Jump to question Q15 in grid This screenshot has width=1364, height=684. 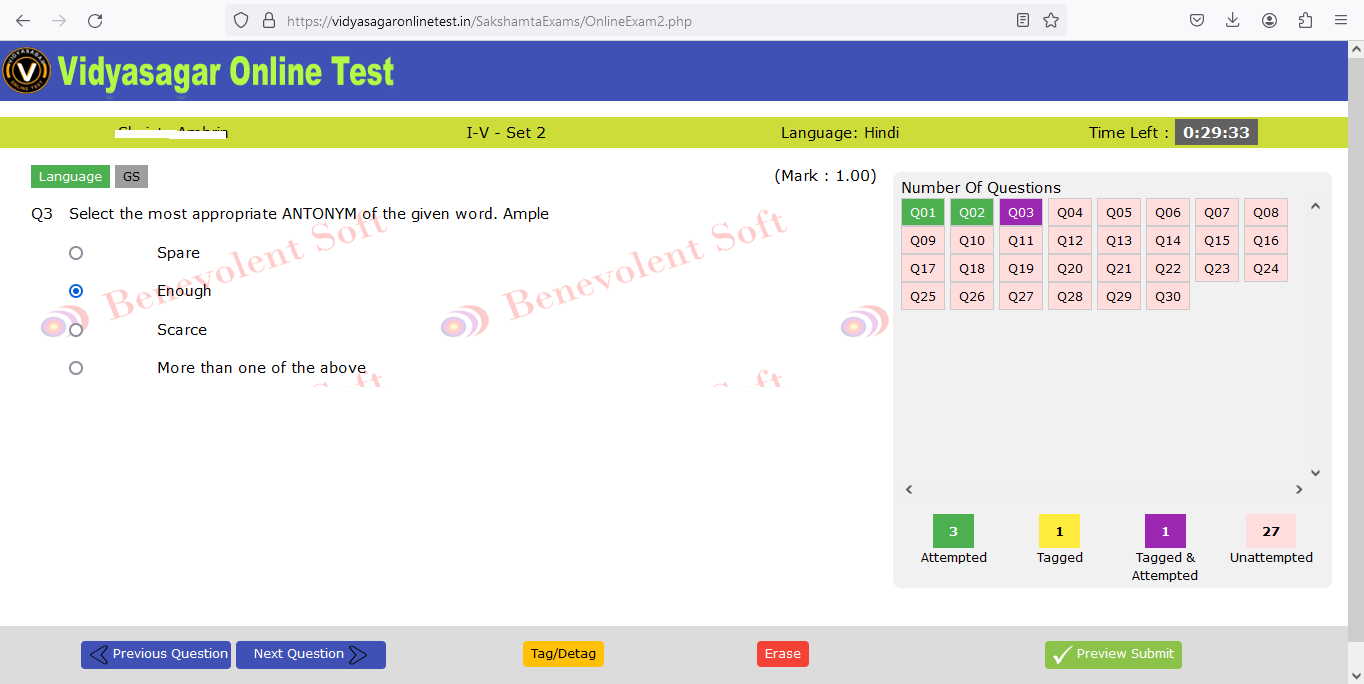1216,240
